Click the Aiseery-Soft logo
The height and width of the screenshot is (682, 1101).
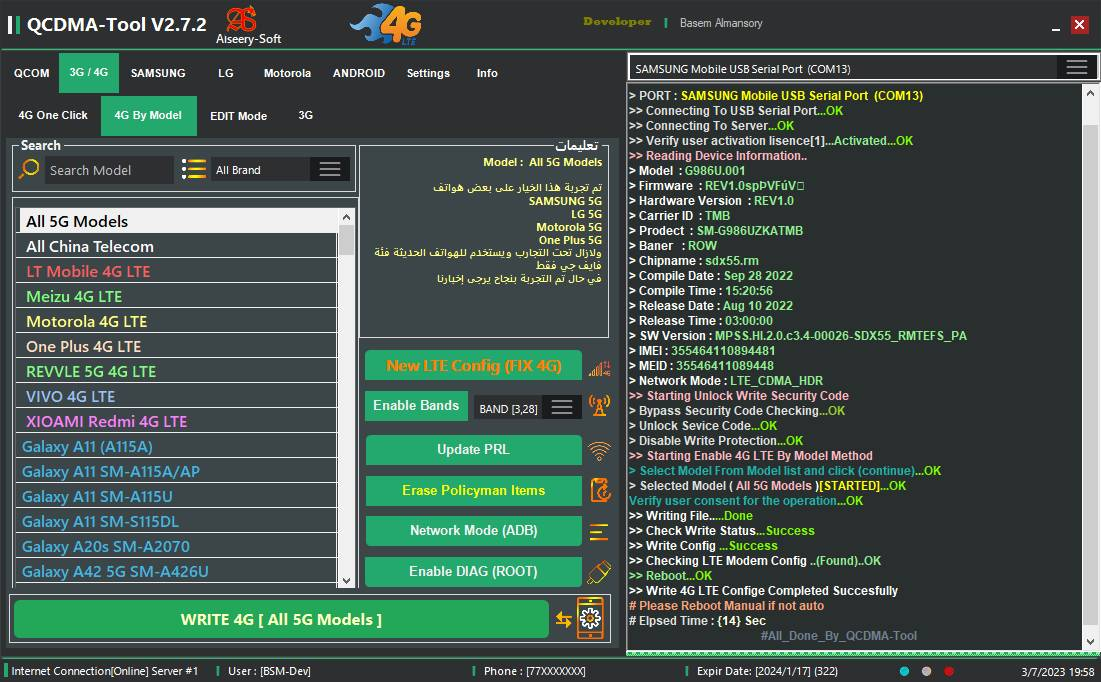tap(249, 25)
